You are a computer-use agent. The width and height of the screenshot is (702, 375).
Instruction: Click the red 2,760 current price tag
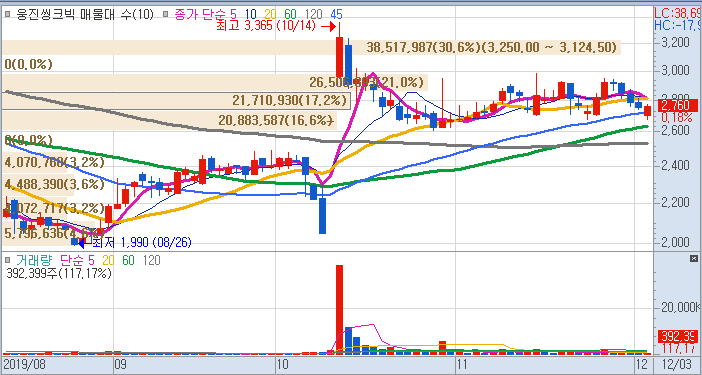[678, 106]
